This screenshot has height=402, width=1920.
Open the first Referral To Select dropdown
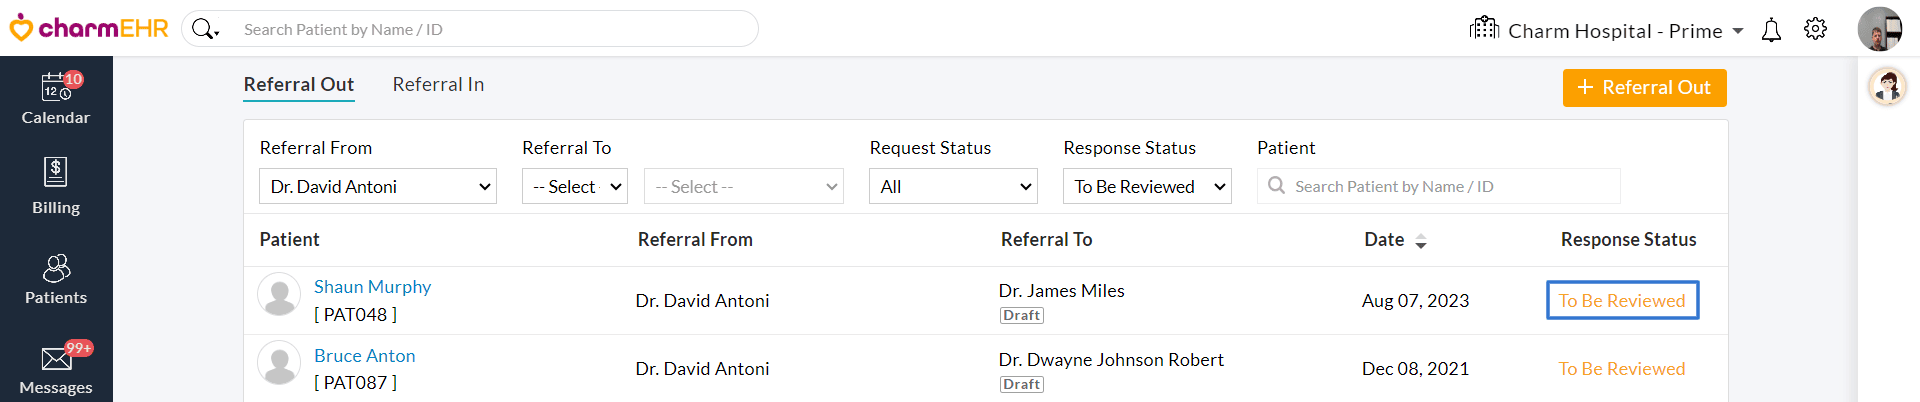[575, 186]
